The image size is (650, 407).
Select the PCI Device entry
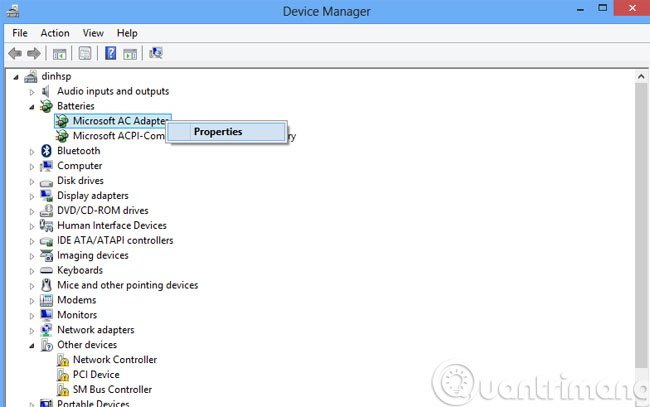[96, 375]
